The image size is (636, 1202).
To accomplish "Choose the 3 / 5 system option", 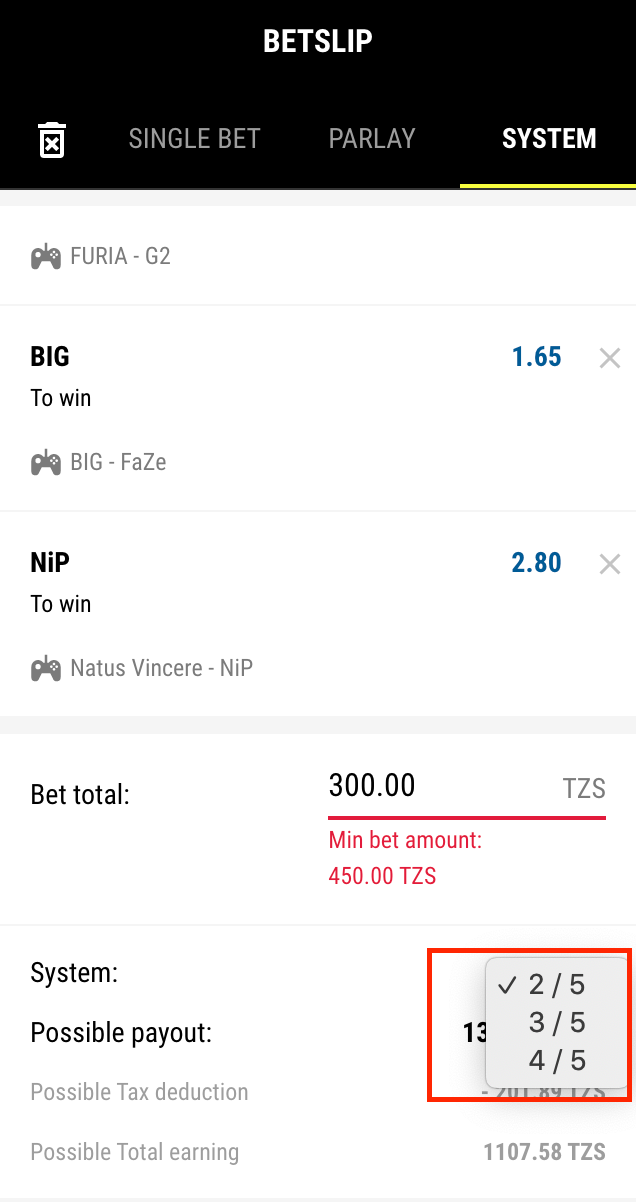I will pyautogui.click(x=556, y=1022).
